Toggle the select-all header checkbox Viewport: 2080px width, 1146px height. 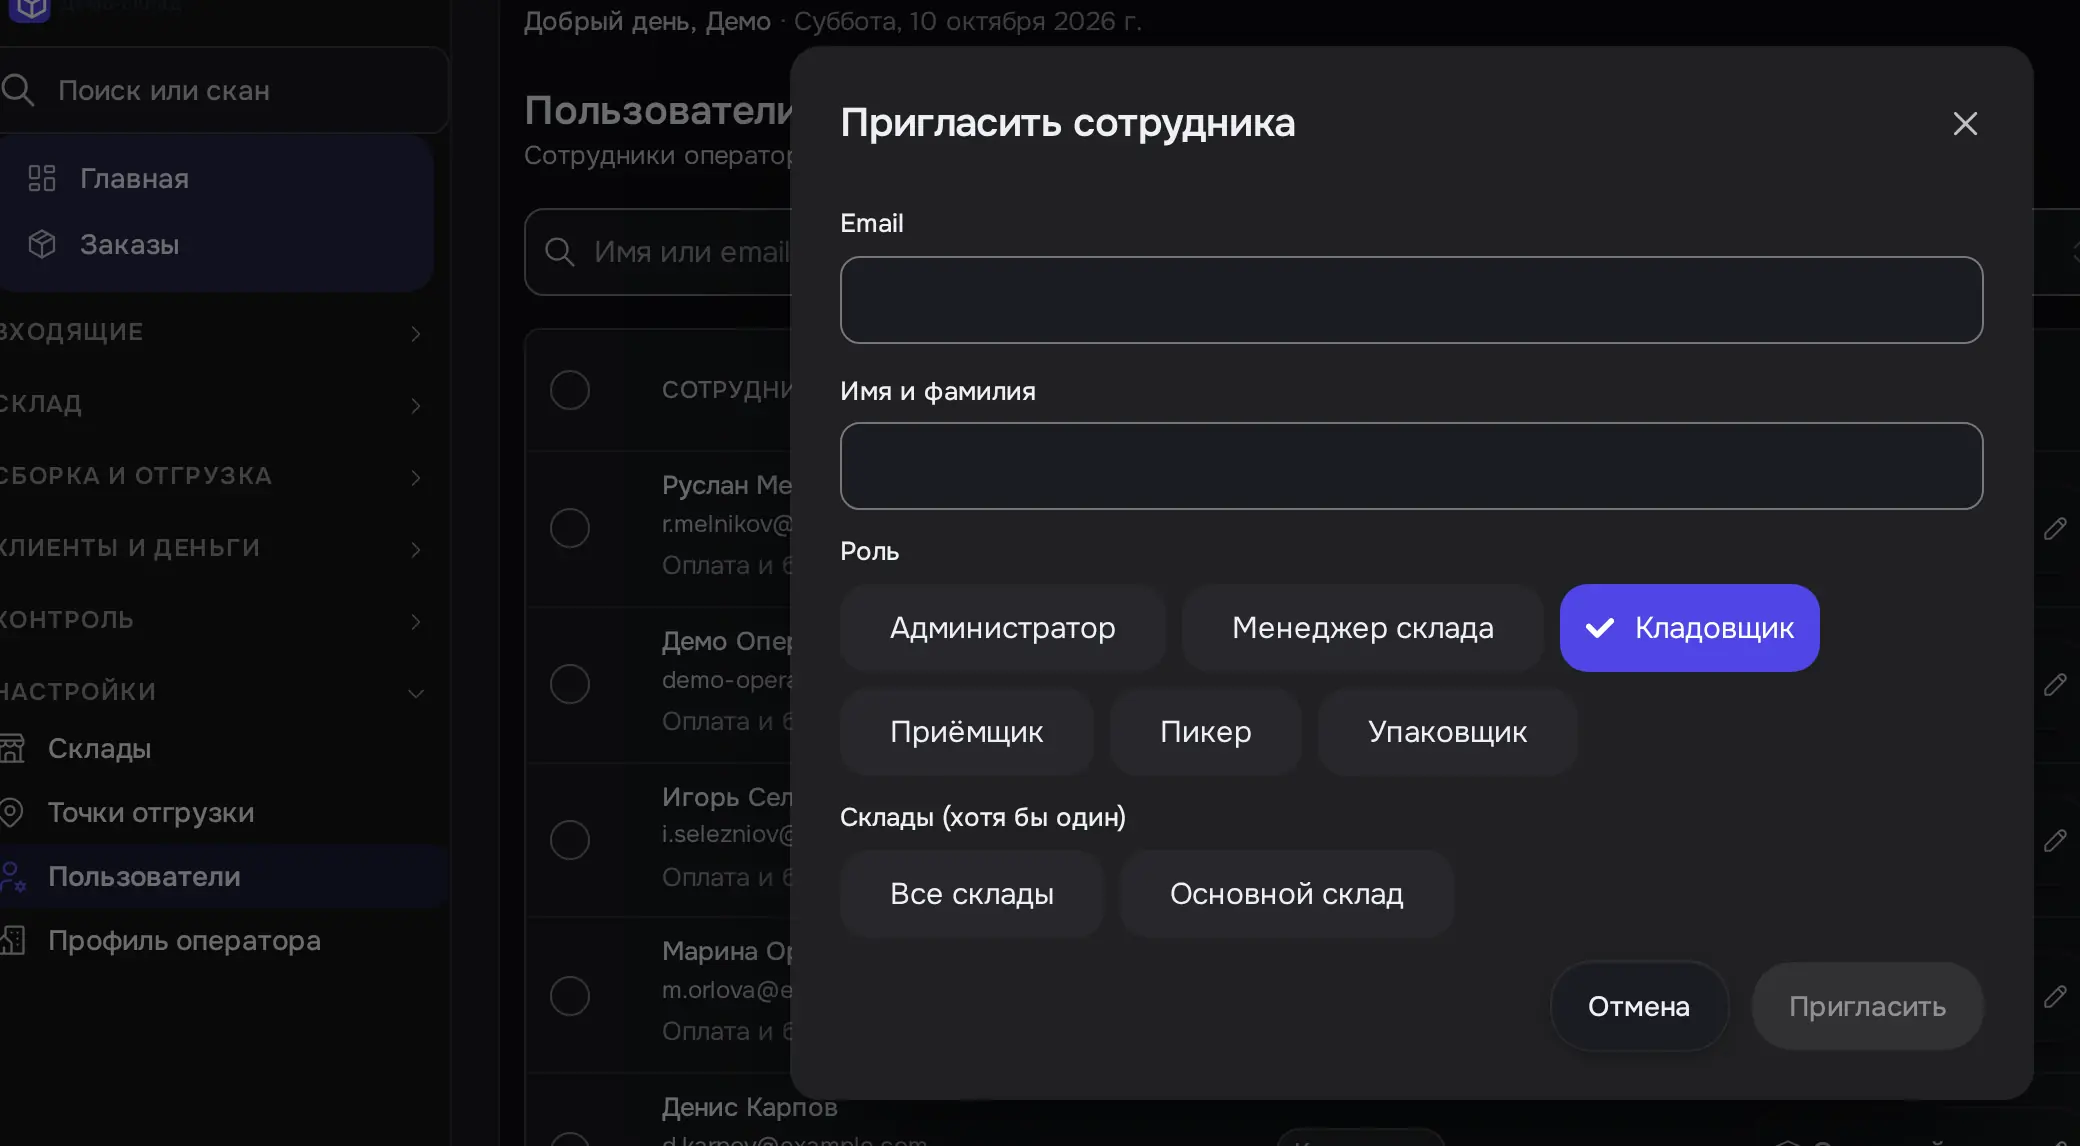(x=570, y=390)
